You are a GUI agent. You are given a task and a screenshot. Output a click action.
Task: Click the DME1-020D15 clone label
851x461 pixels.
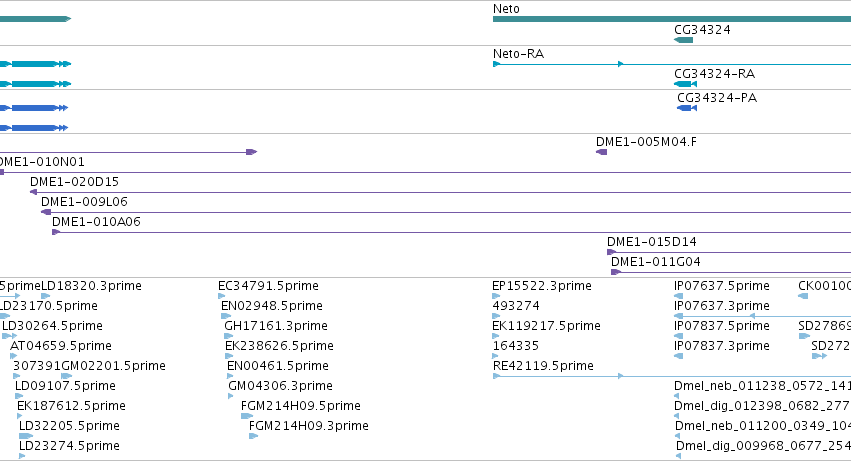[74, 182]
